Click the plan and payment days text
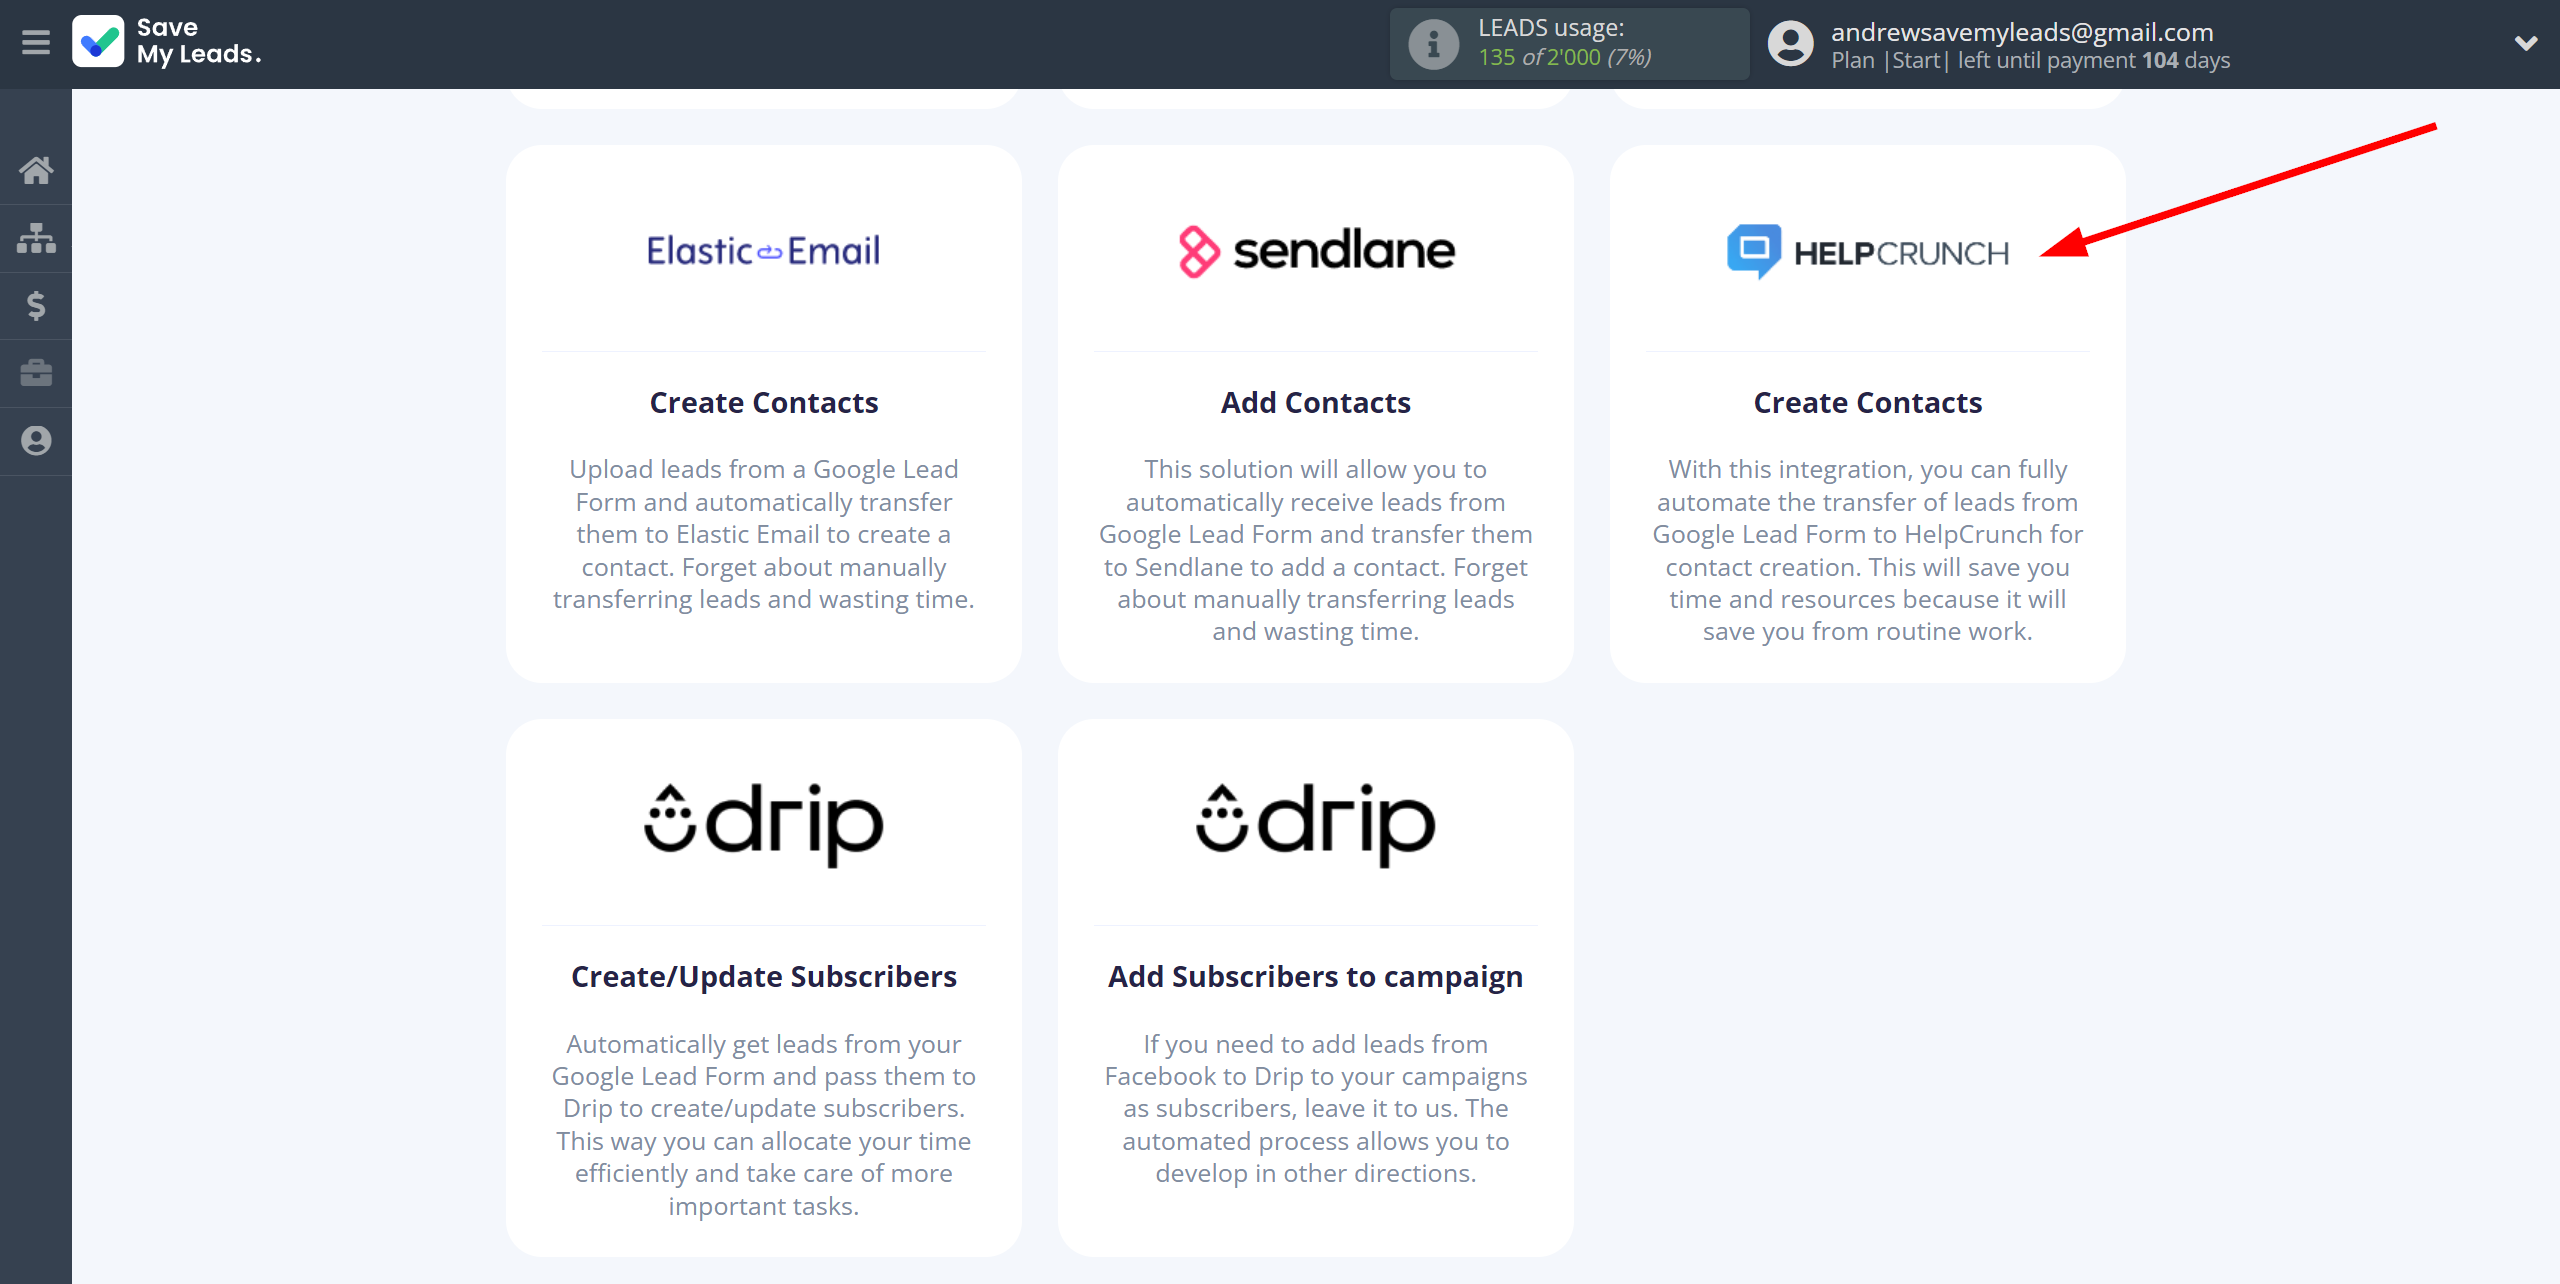Image resolution: width=2560 pixels, height=1284 pixels. pos(2030,60)
